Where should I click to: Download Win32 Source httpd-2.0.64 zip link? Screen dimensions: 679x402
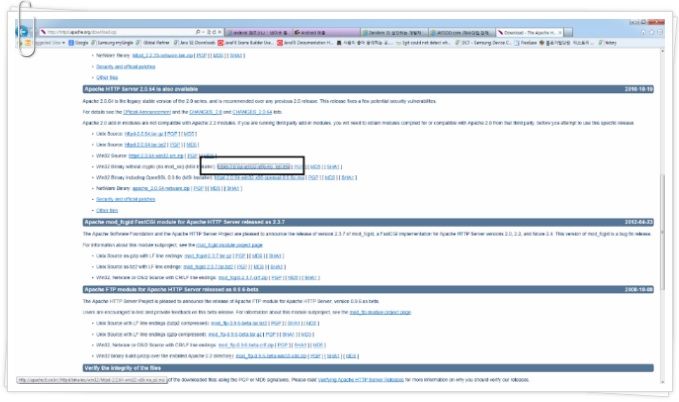point(156,156)
